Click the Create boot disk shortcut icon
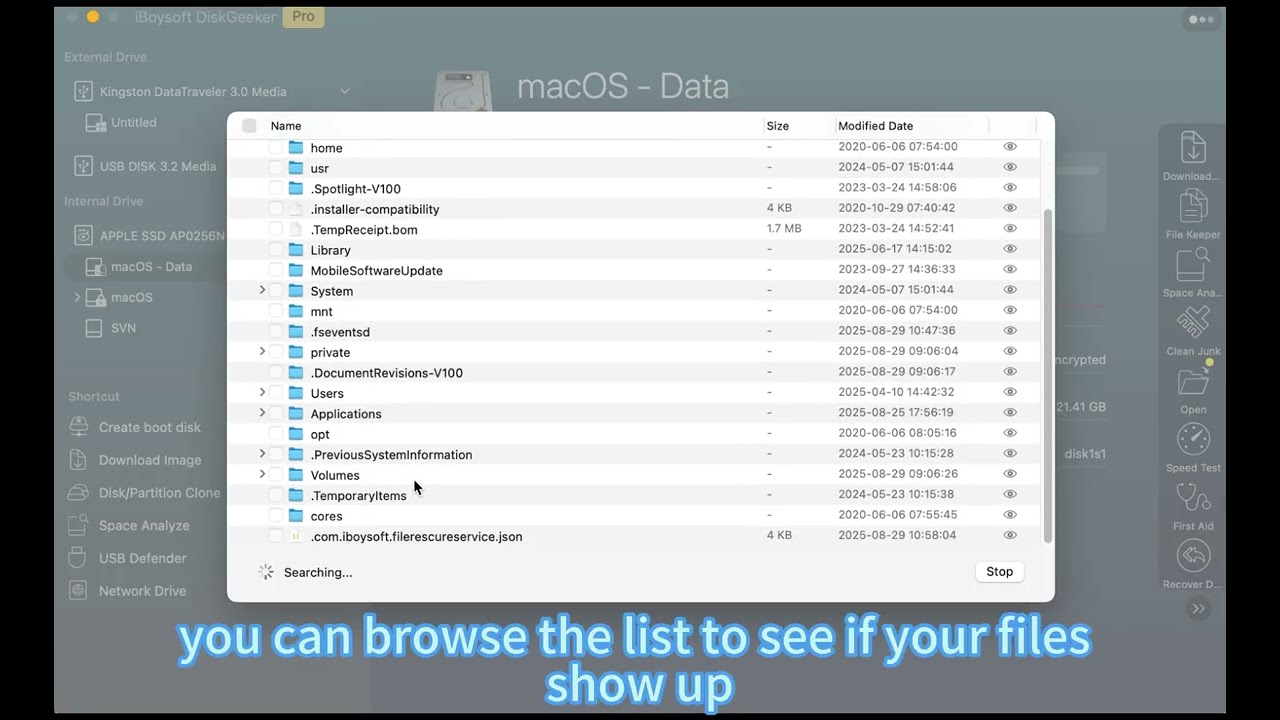This screenshot has width=1280, height=720. 79,427
